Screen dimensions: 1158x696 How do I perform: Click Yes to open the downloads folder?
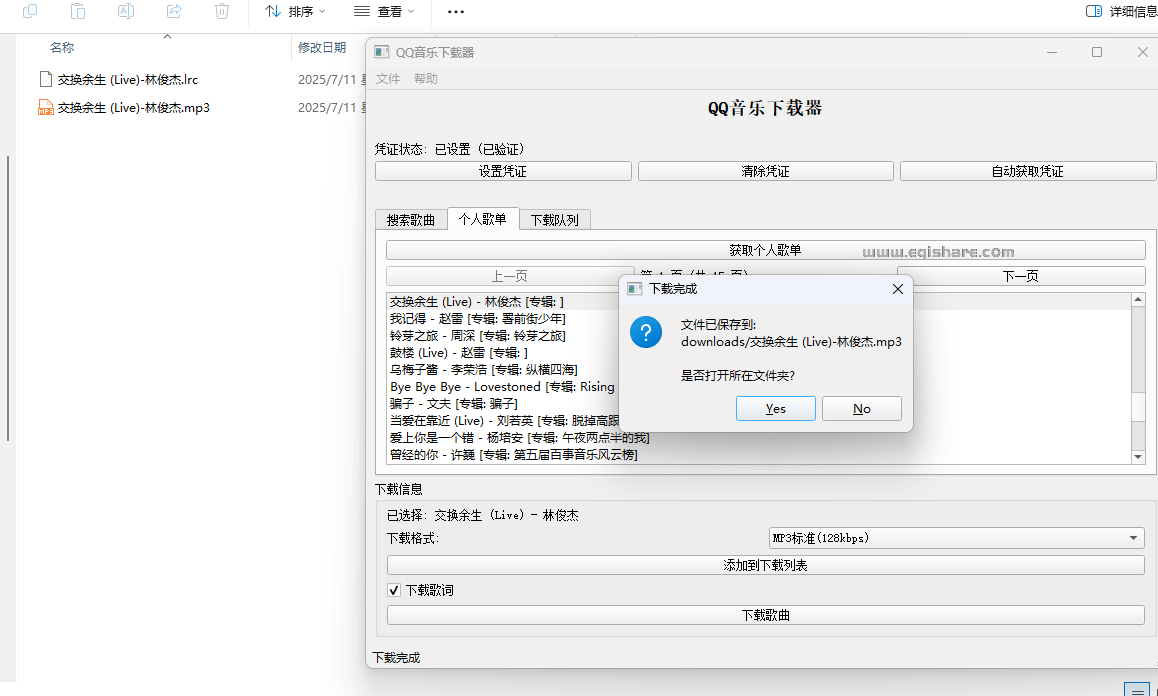tap(775, 408)
